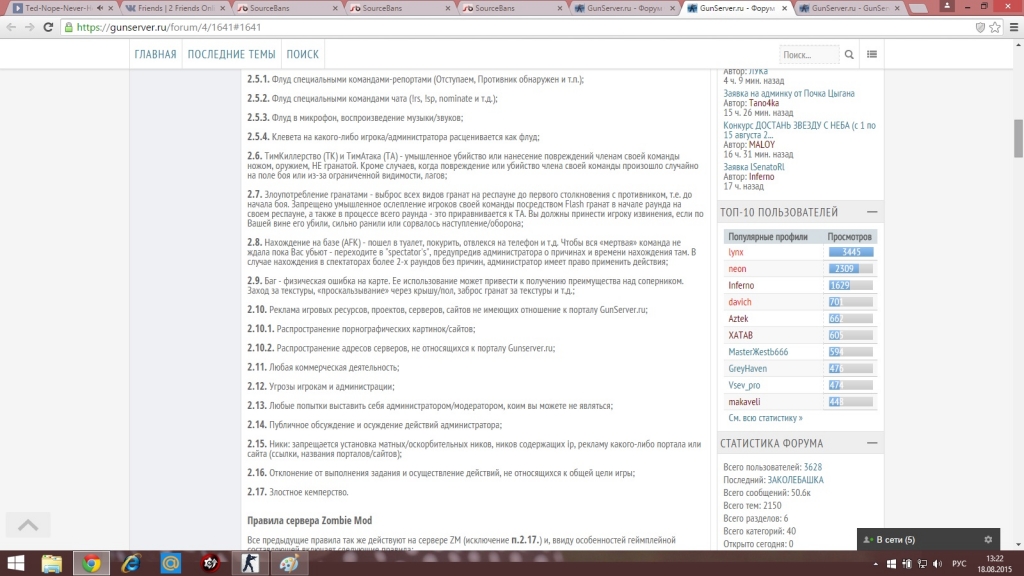
Task: Launch Counter-Strike from the taskbar
Action: click(249, 563)
